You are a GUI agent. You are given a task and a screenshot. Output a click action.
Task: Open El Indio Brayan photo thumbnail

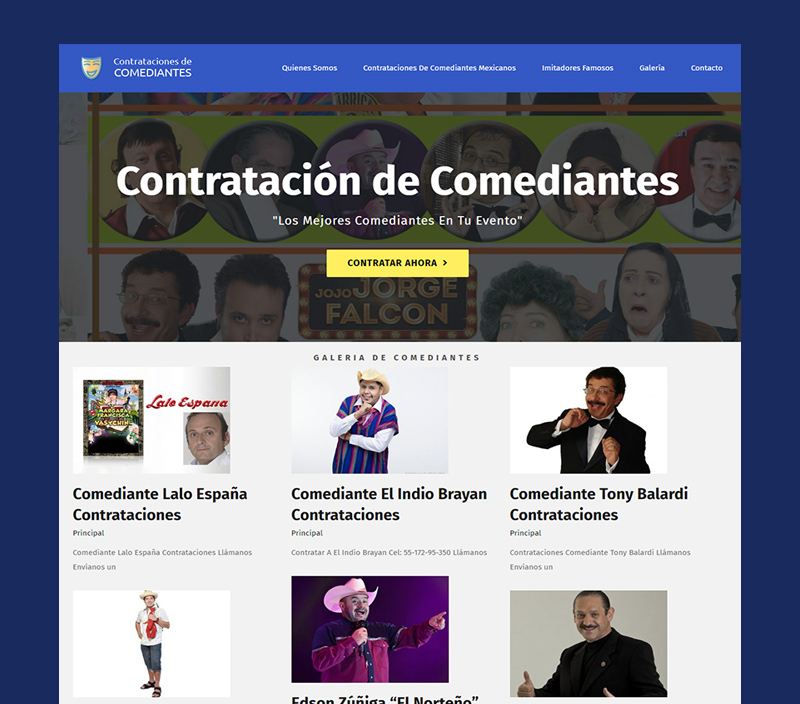(x=370, y=420)
